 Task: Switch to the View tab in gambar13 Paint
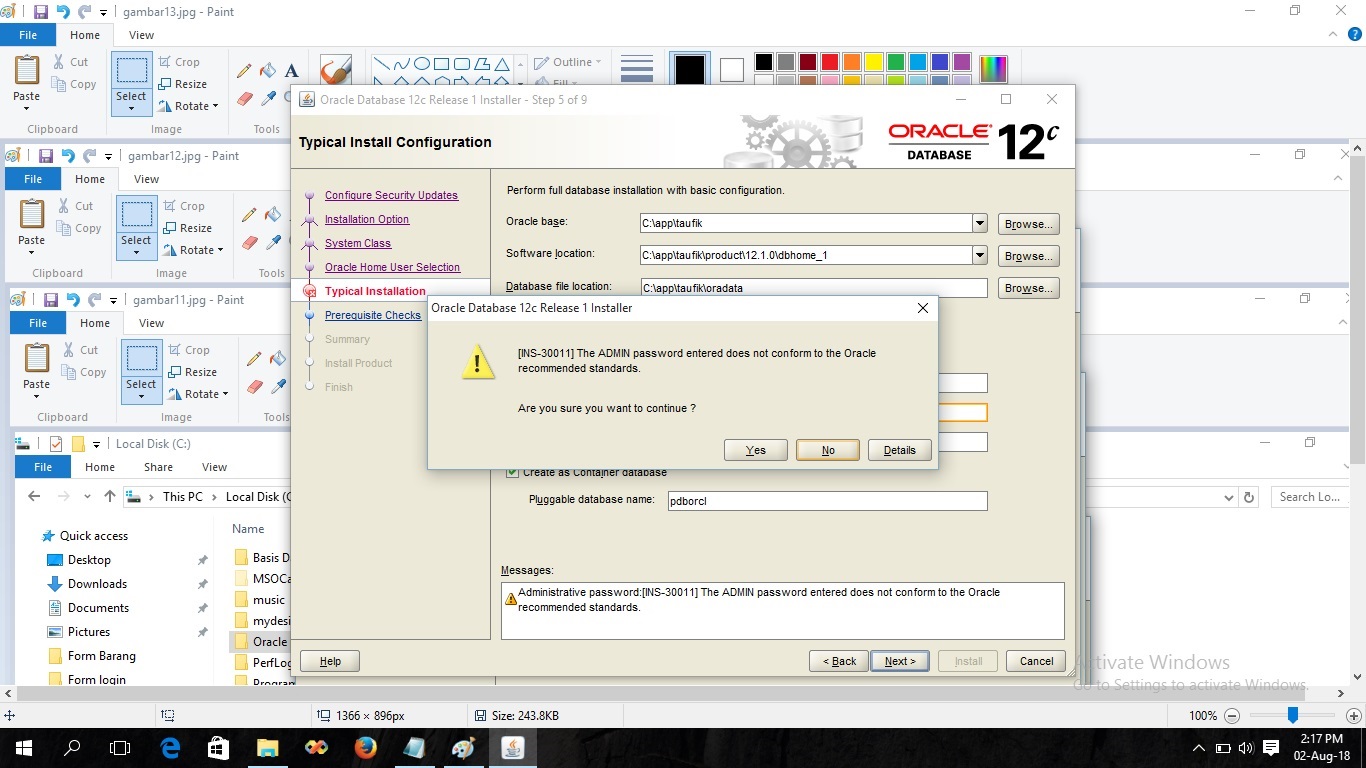[142, 35]
